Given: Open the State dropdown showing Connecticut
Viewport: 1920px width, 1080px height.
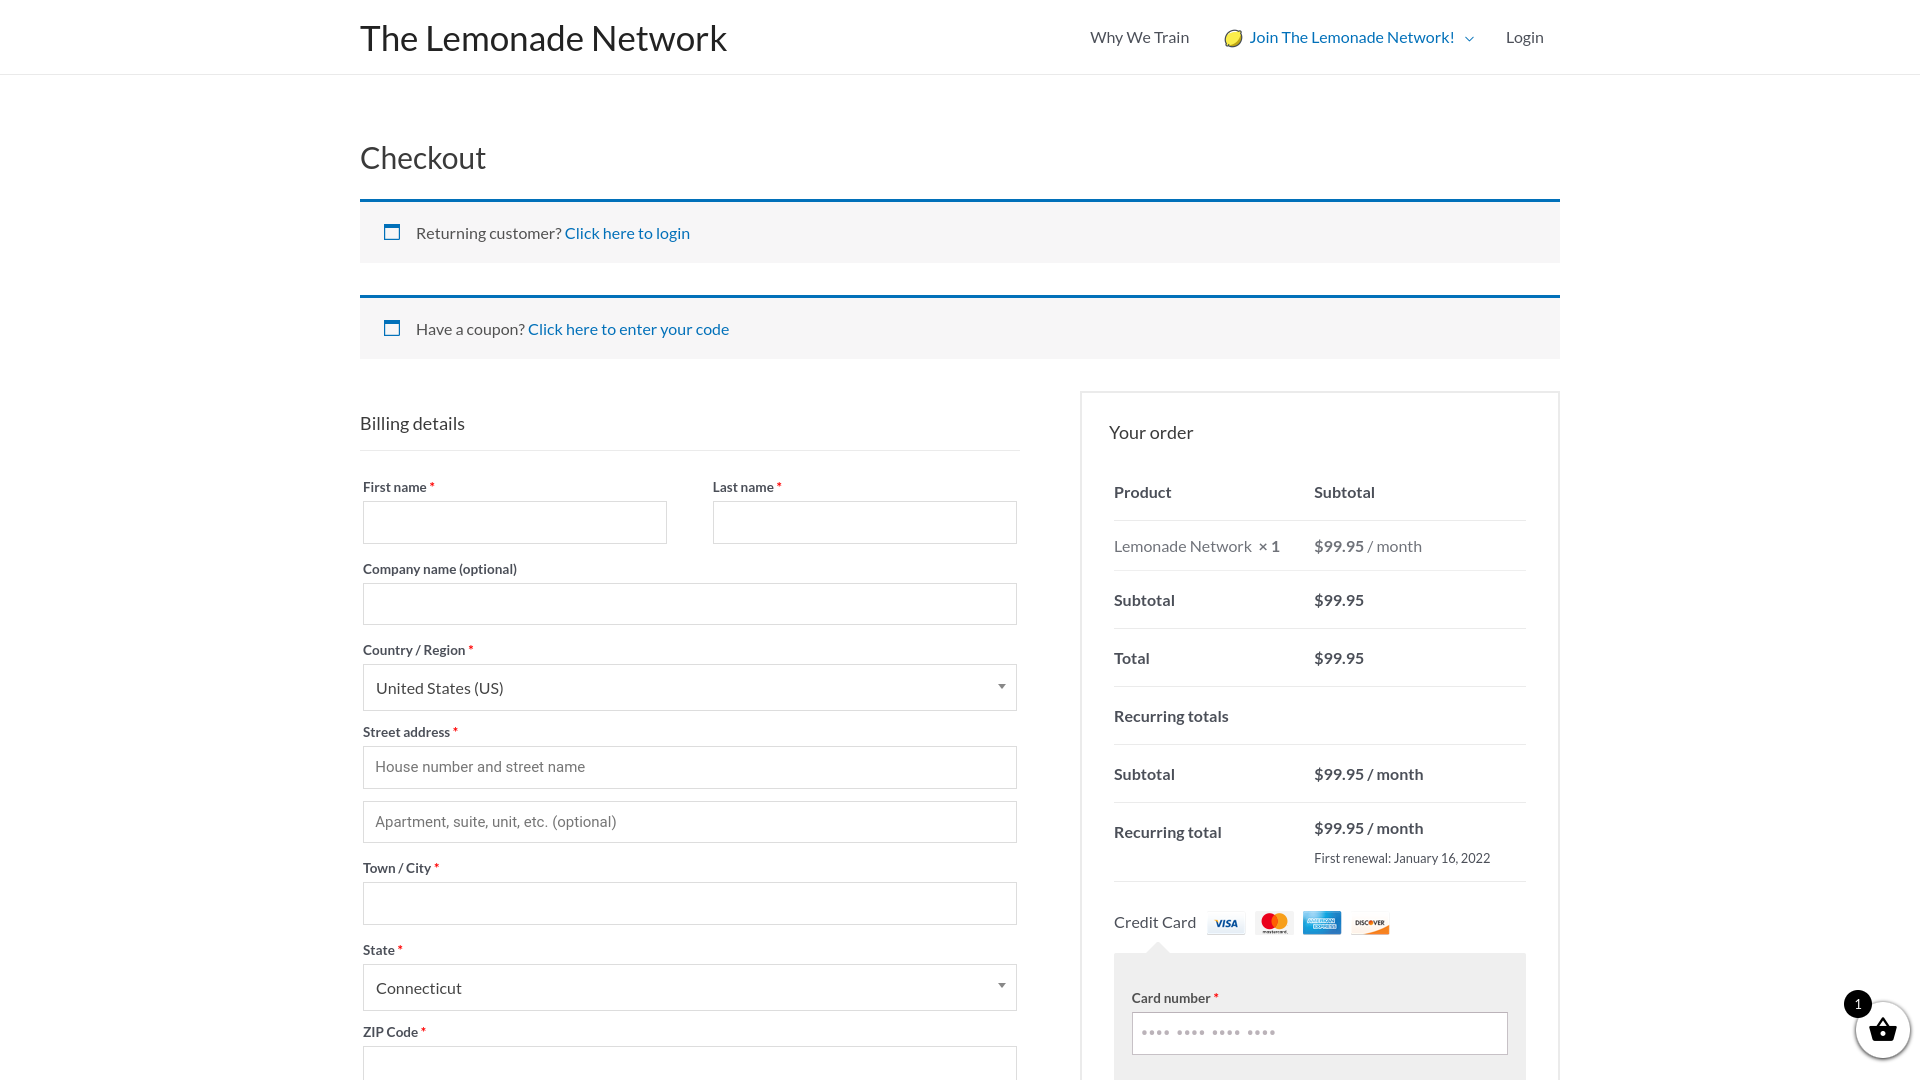Looking at the screenshot, I should (x=690, y=988).
